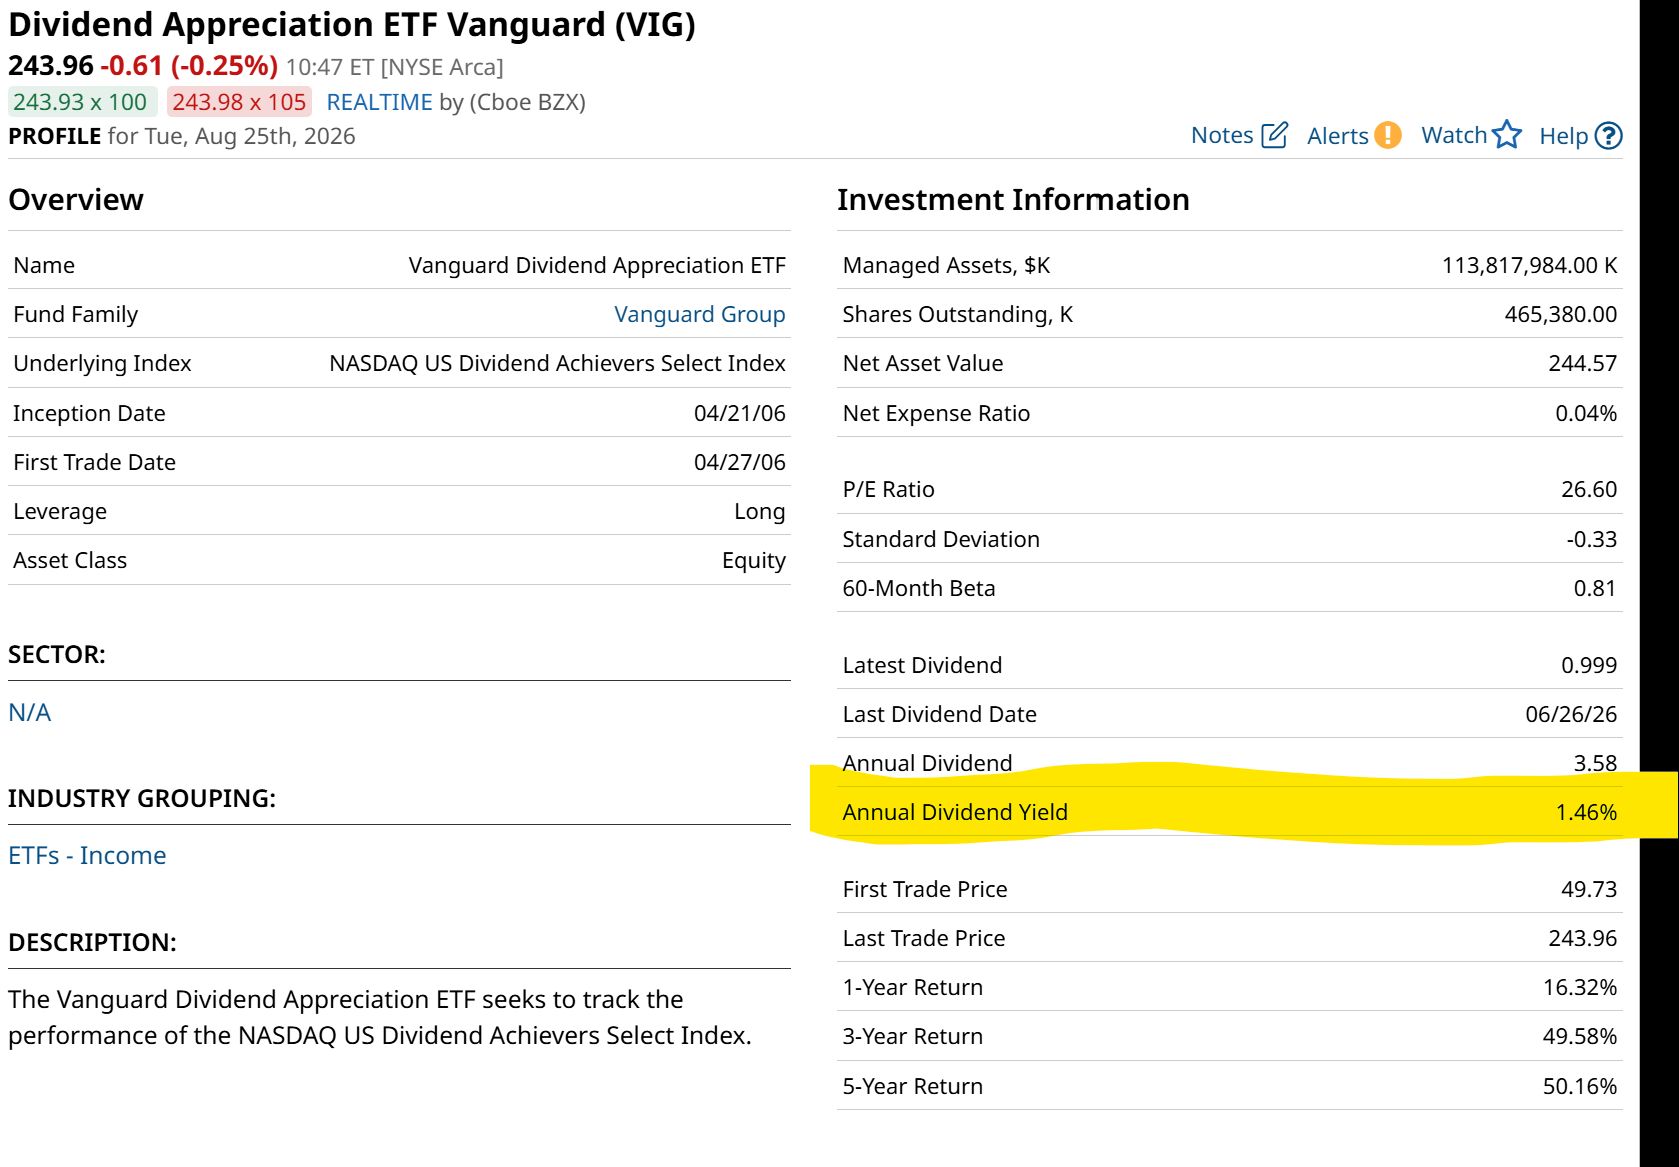Select Shares Outstanding value 465,380.00
Viewport: 1679px width, 1167px height.
[1561, 314]
